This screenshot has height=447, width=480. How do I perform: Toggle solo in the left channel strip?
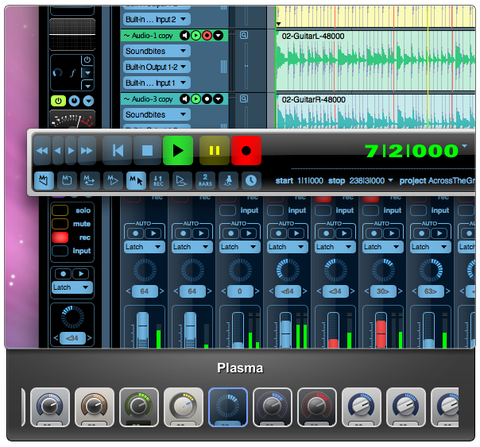(x=60, y=210)
